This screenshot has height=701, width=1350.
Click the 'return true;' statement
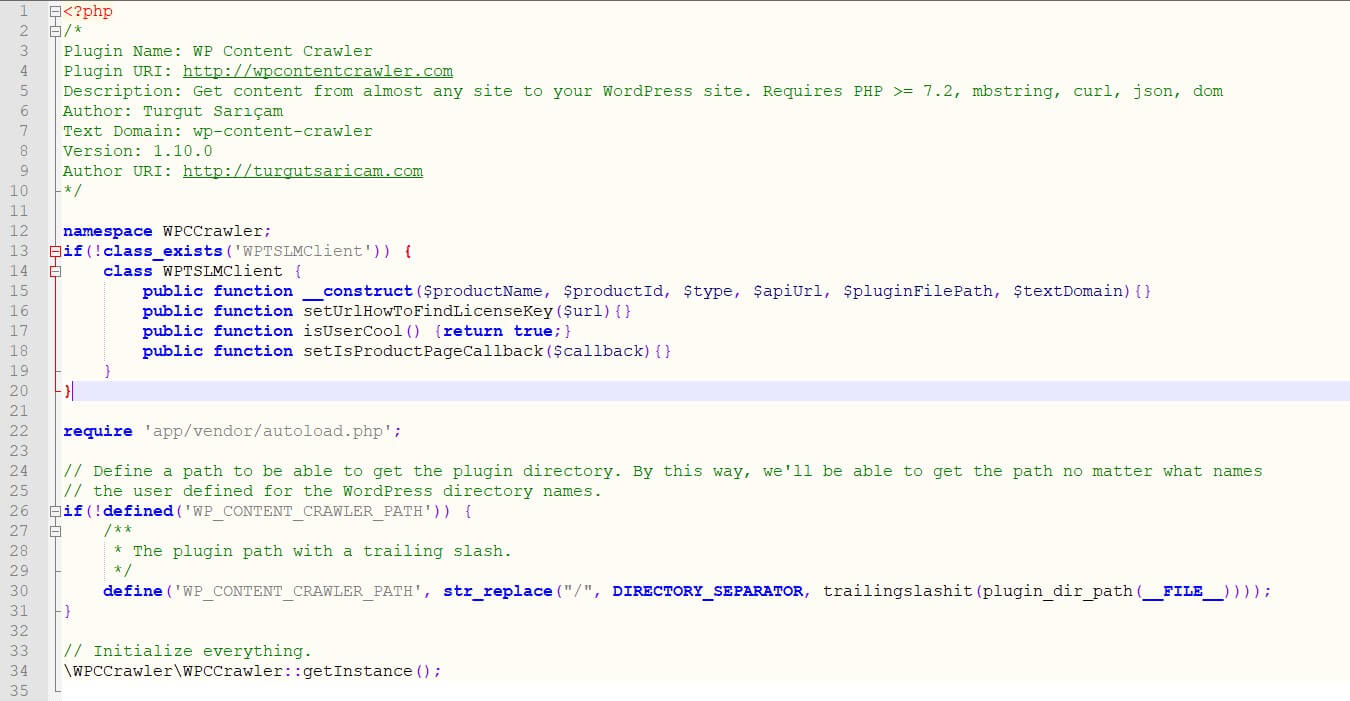pyautogui.click(x=503, y=331)
